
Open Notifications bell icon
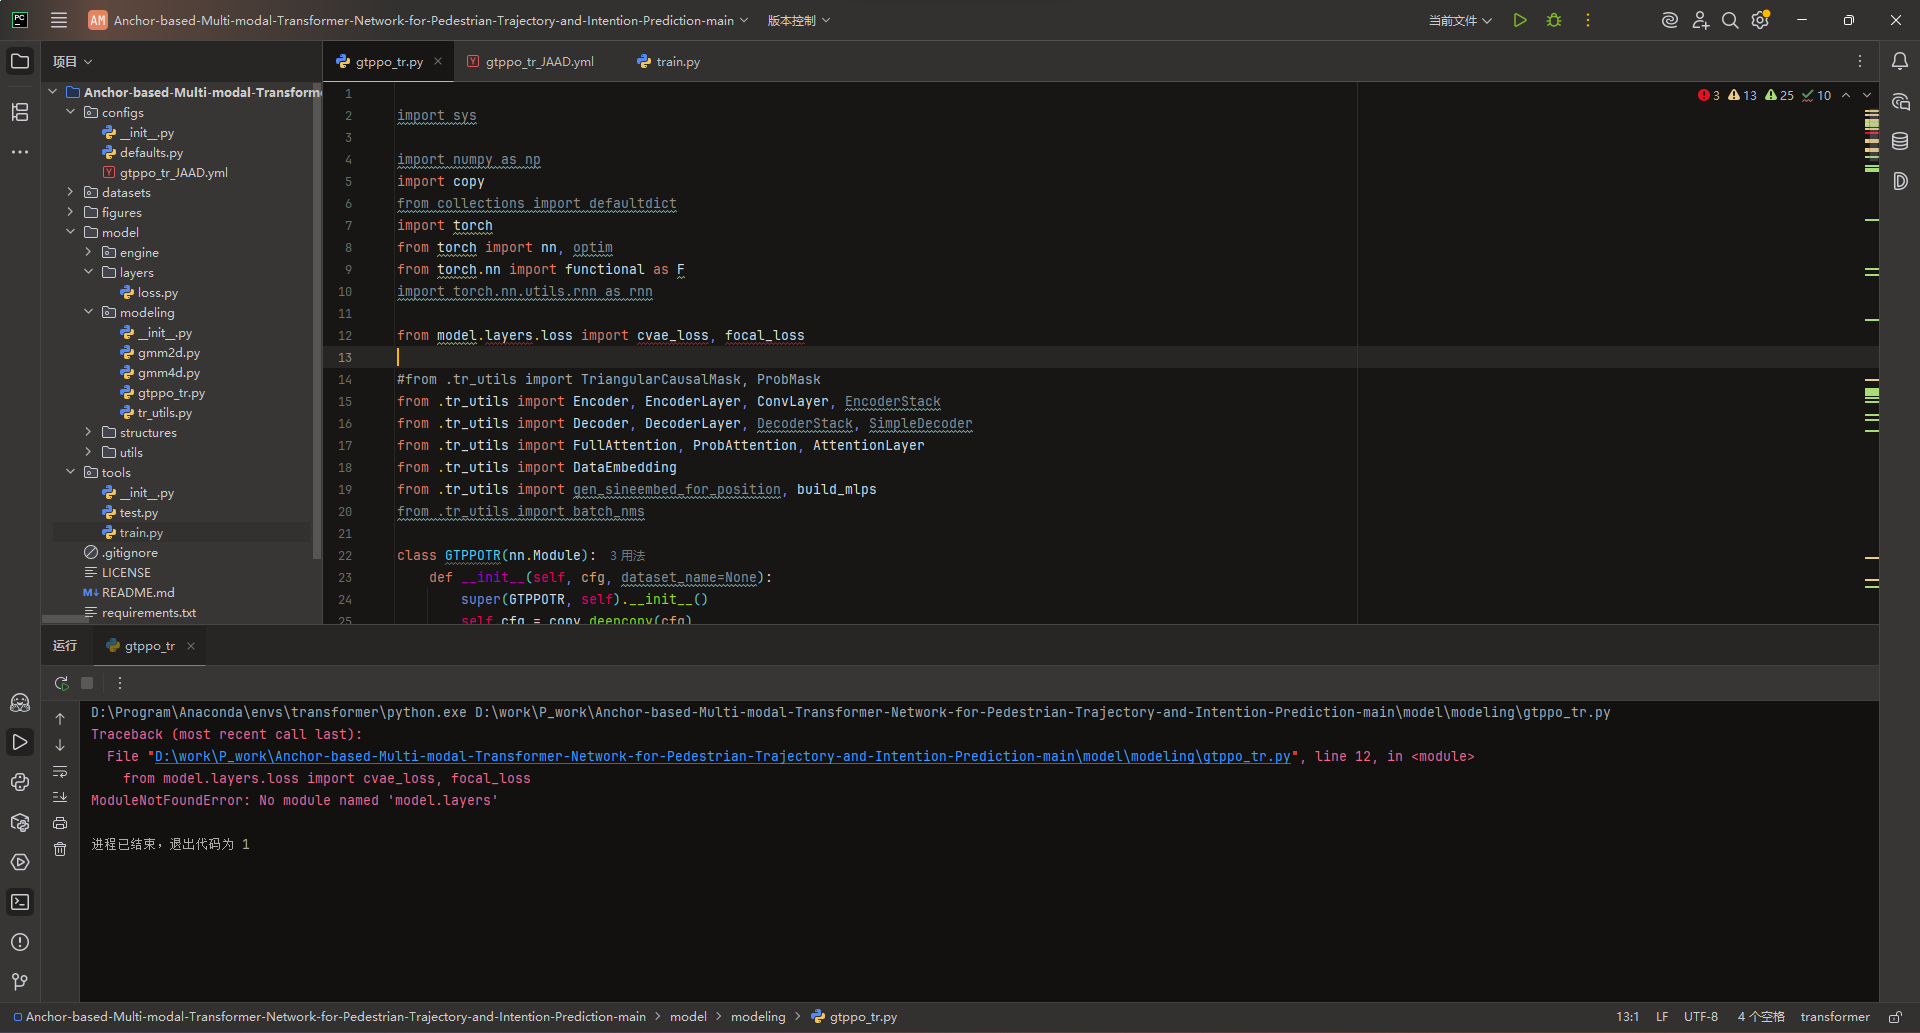(x=1900, y=61)
